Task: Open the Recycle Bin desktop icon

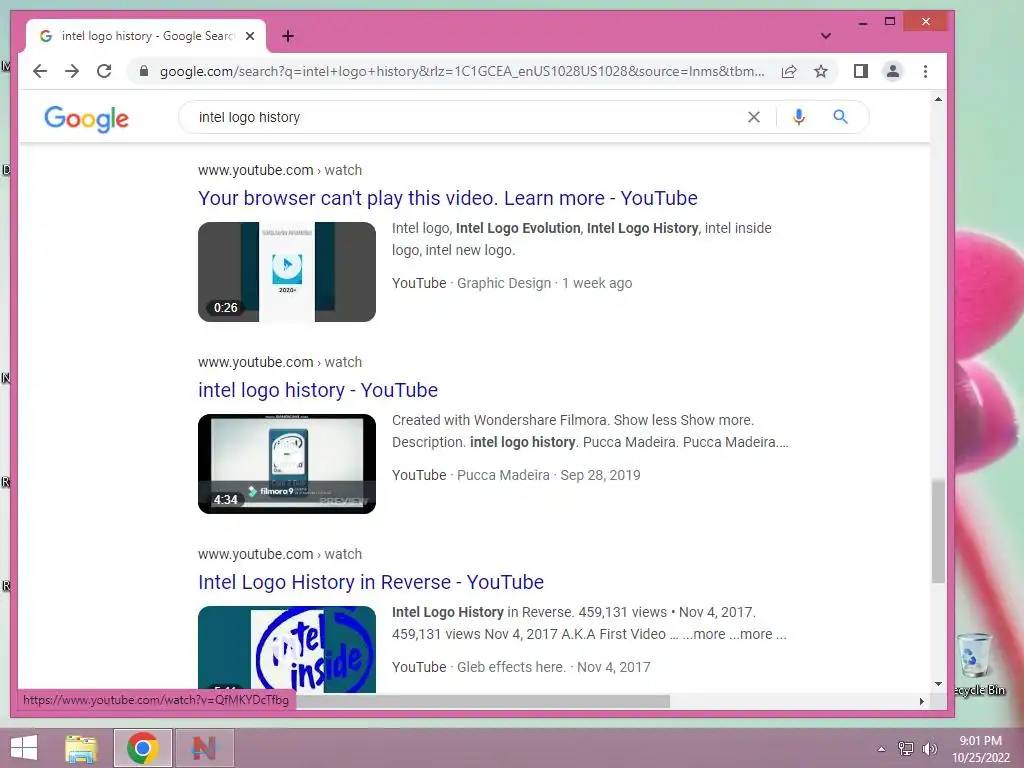Action: click(x=976, y=665)
